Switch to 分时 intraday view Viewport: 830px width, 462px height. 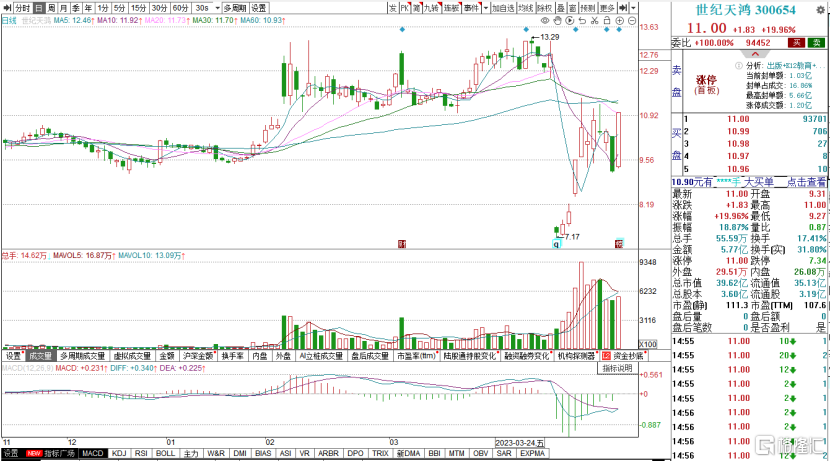23,8
